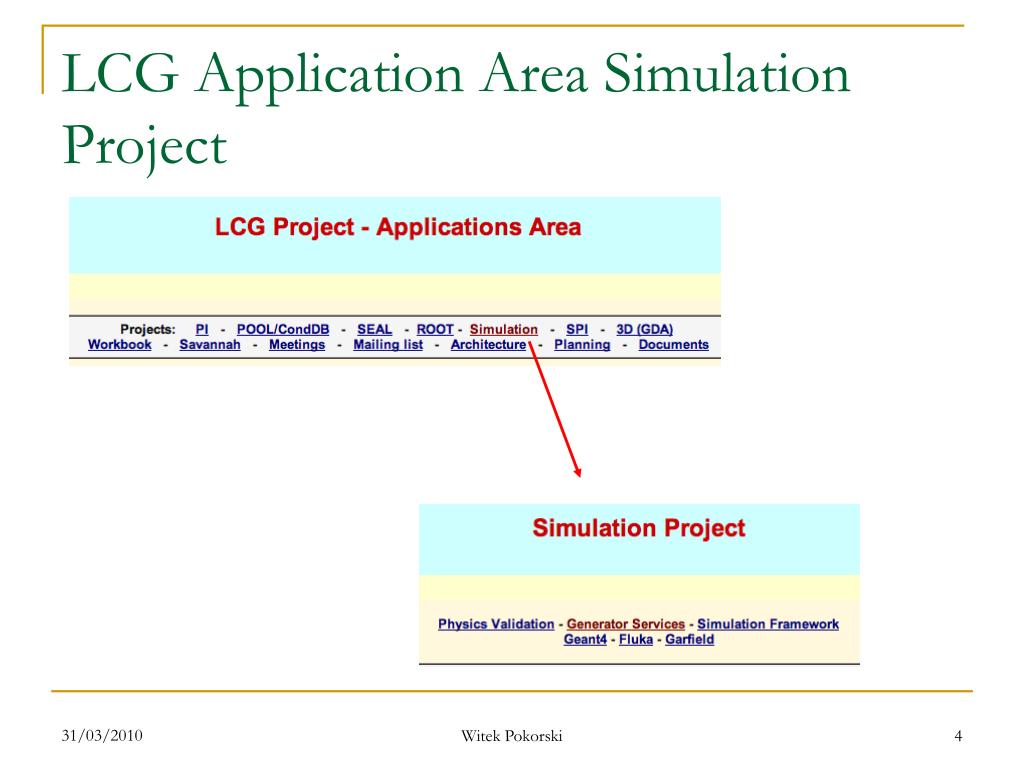Open the Mailing list link
This screenshot has width=1024, height=768.
click(388, 345)
